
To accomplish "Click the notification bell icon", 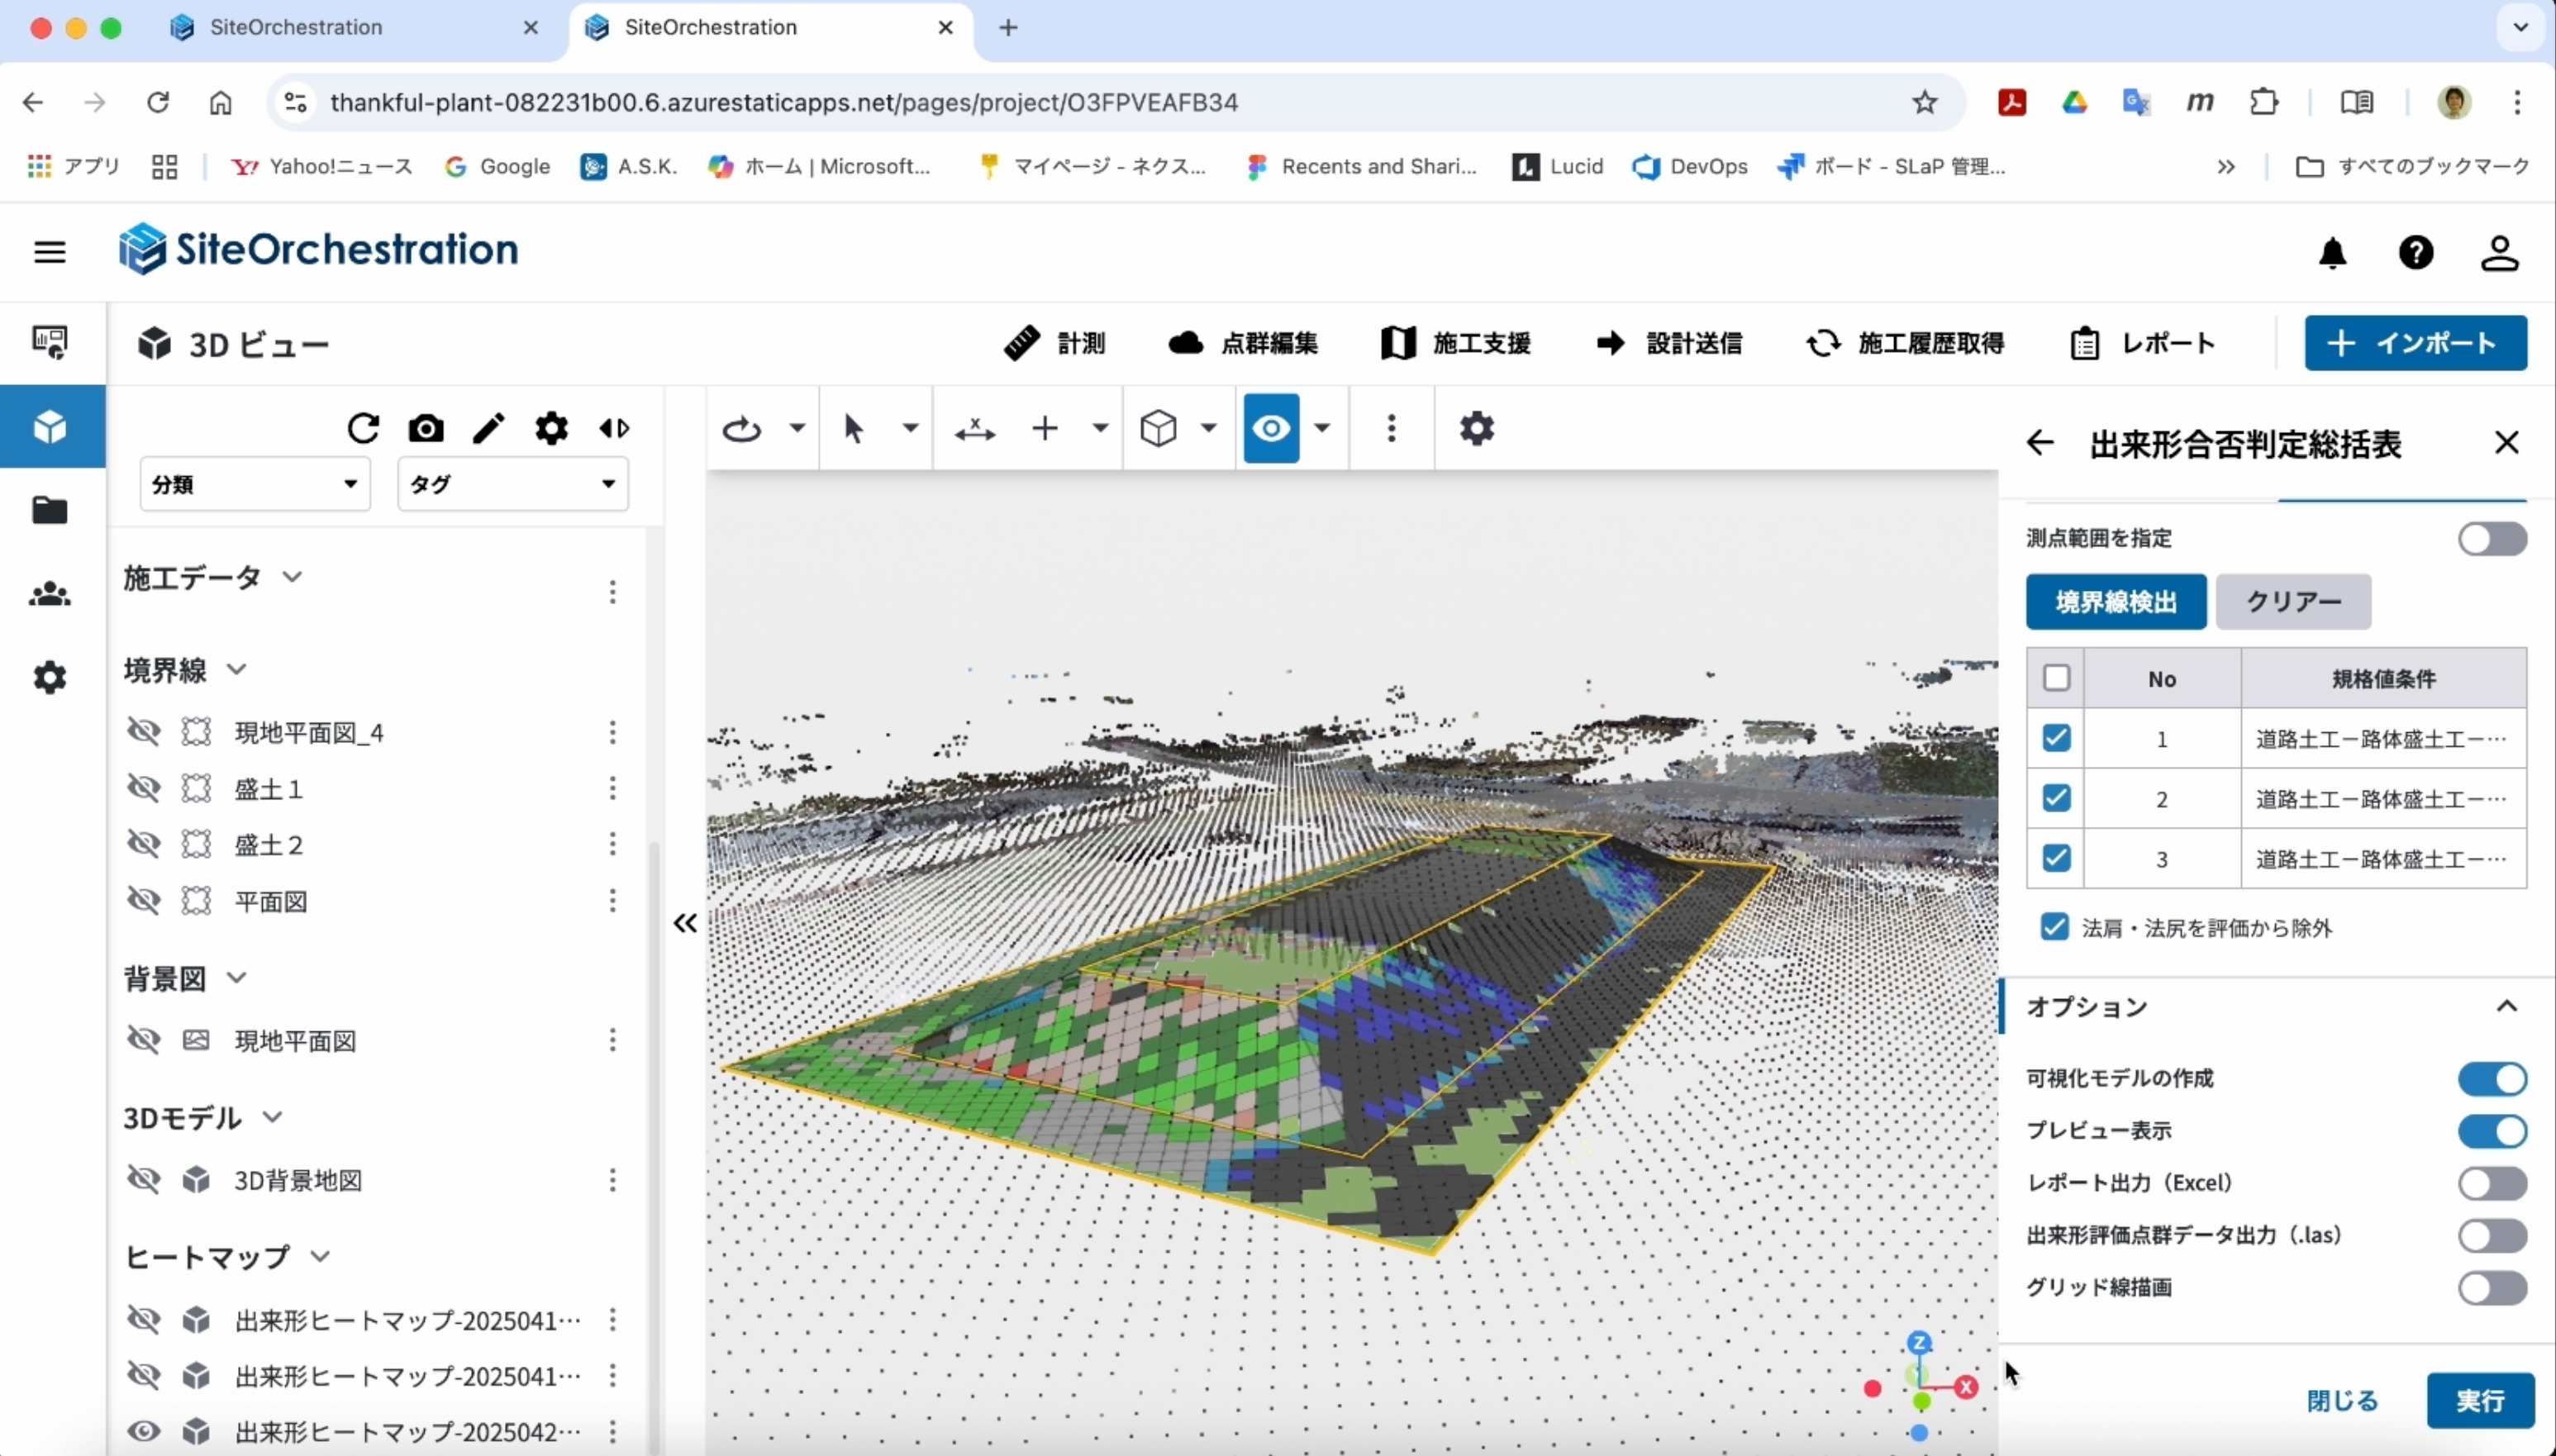I will (x=2333, y=253).
